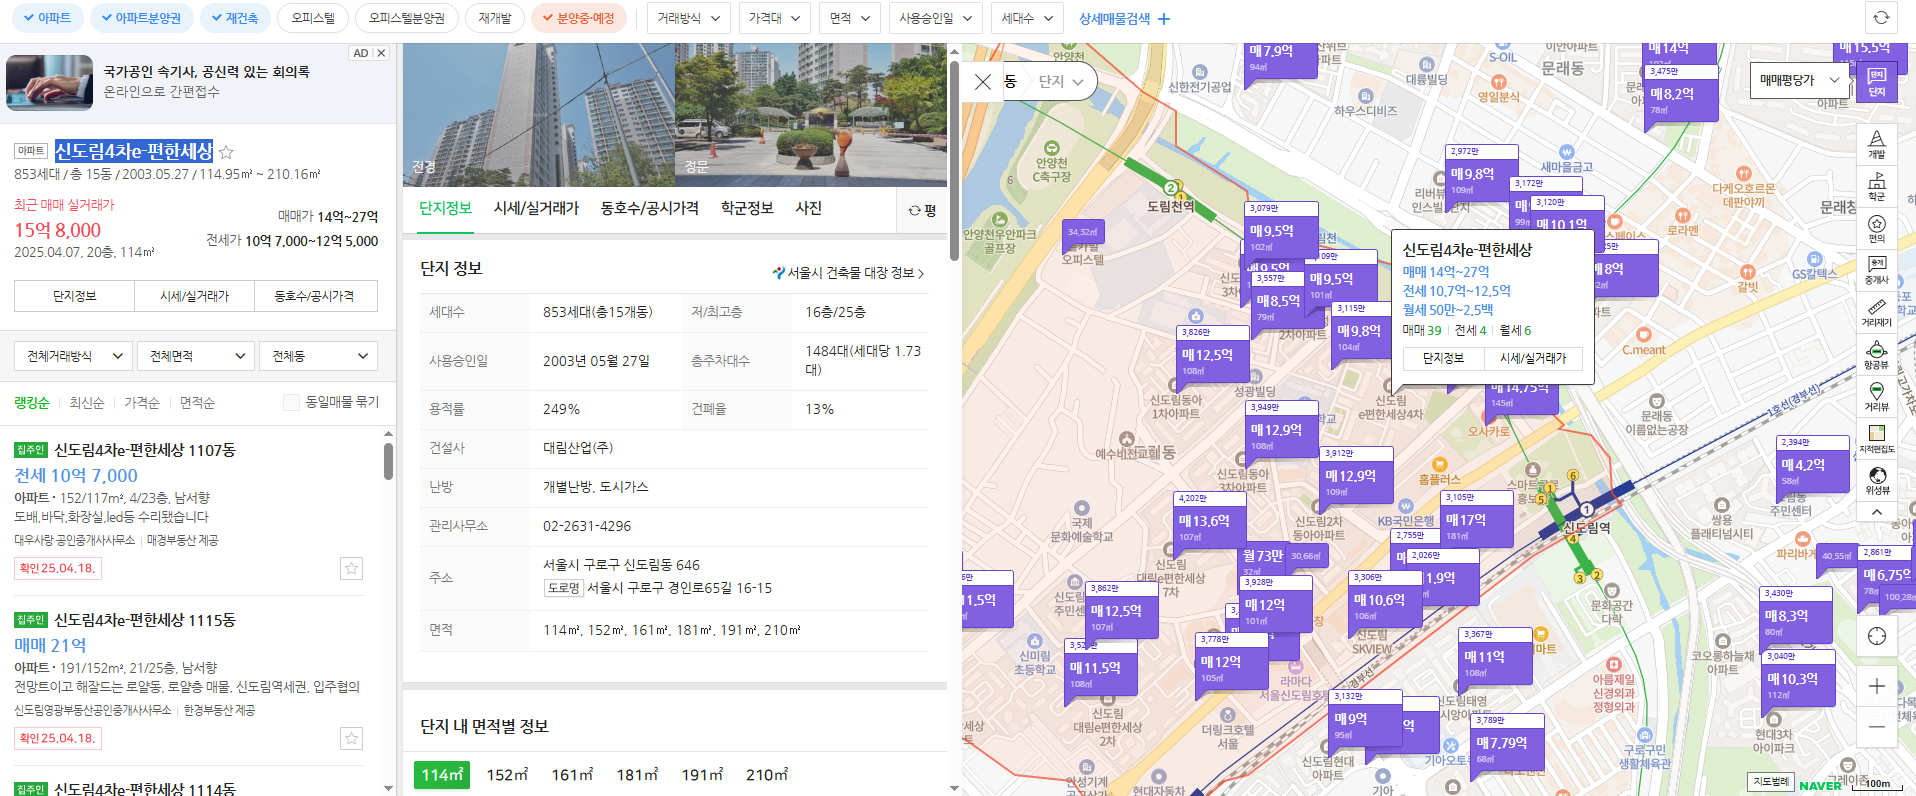Favorite the 1107동 listing star
The width and height of the screenshot is (1916, 796).
tap(351, 568)
